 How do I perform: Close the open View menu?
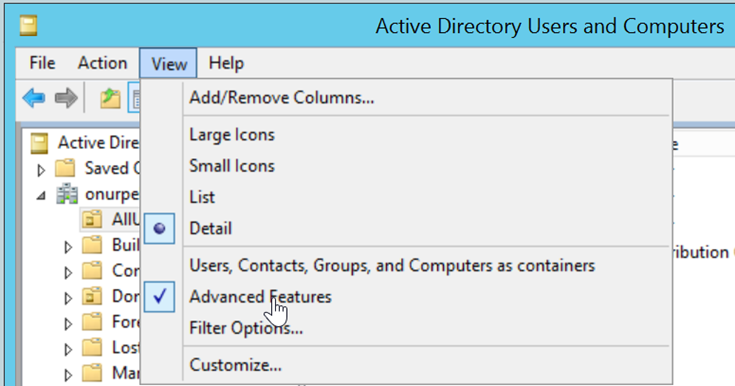point(168,63)
